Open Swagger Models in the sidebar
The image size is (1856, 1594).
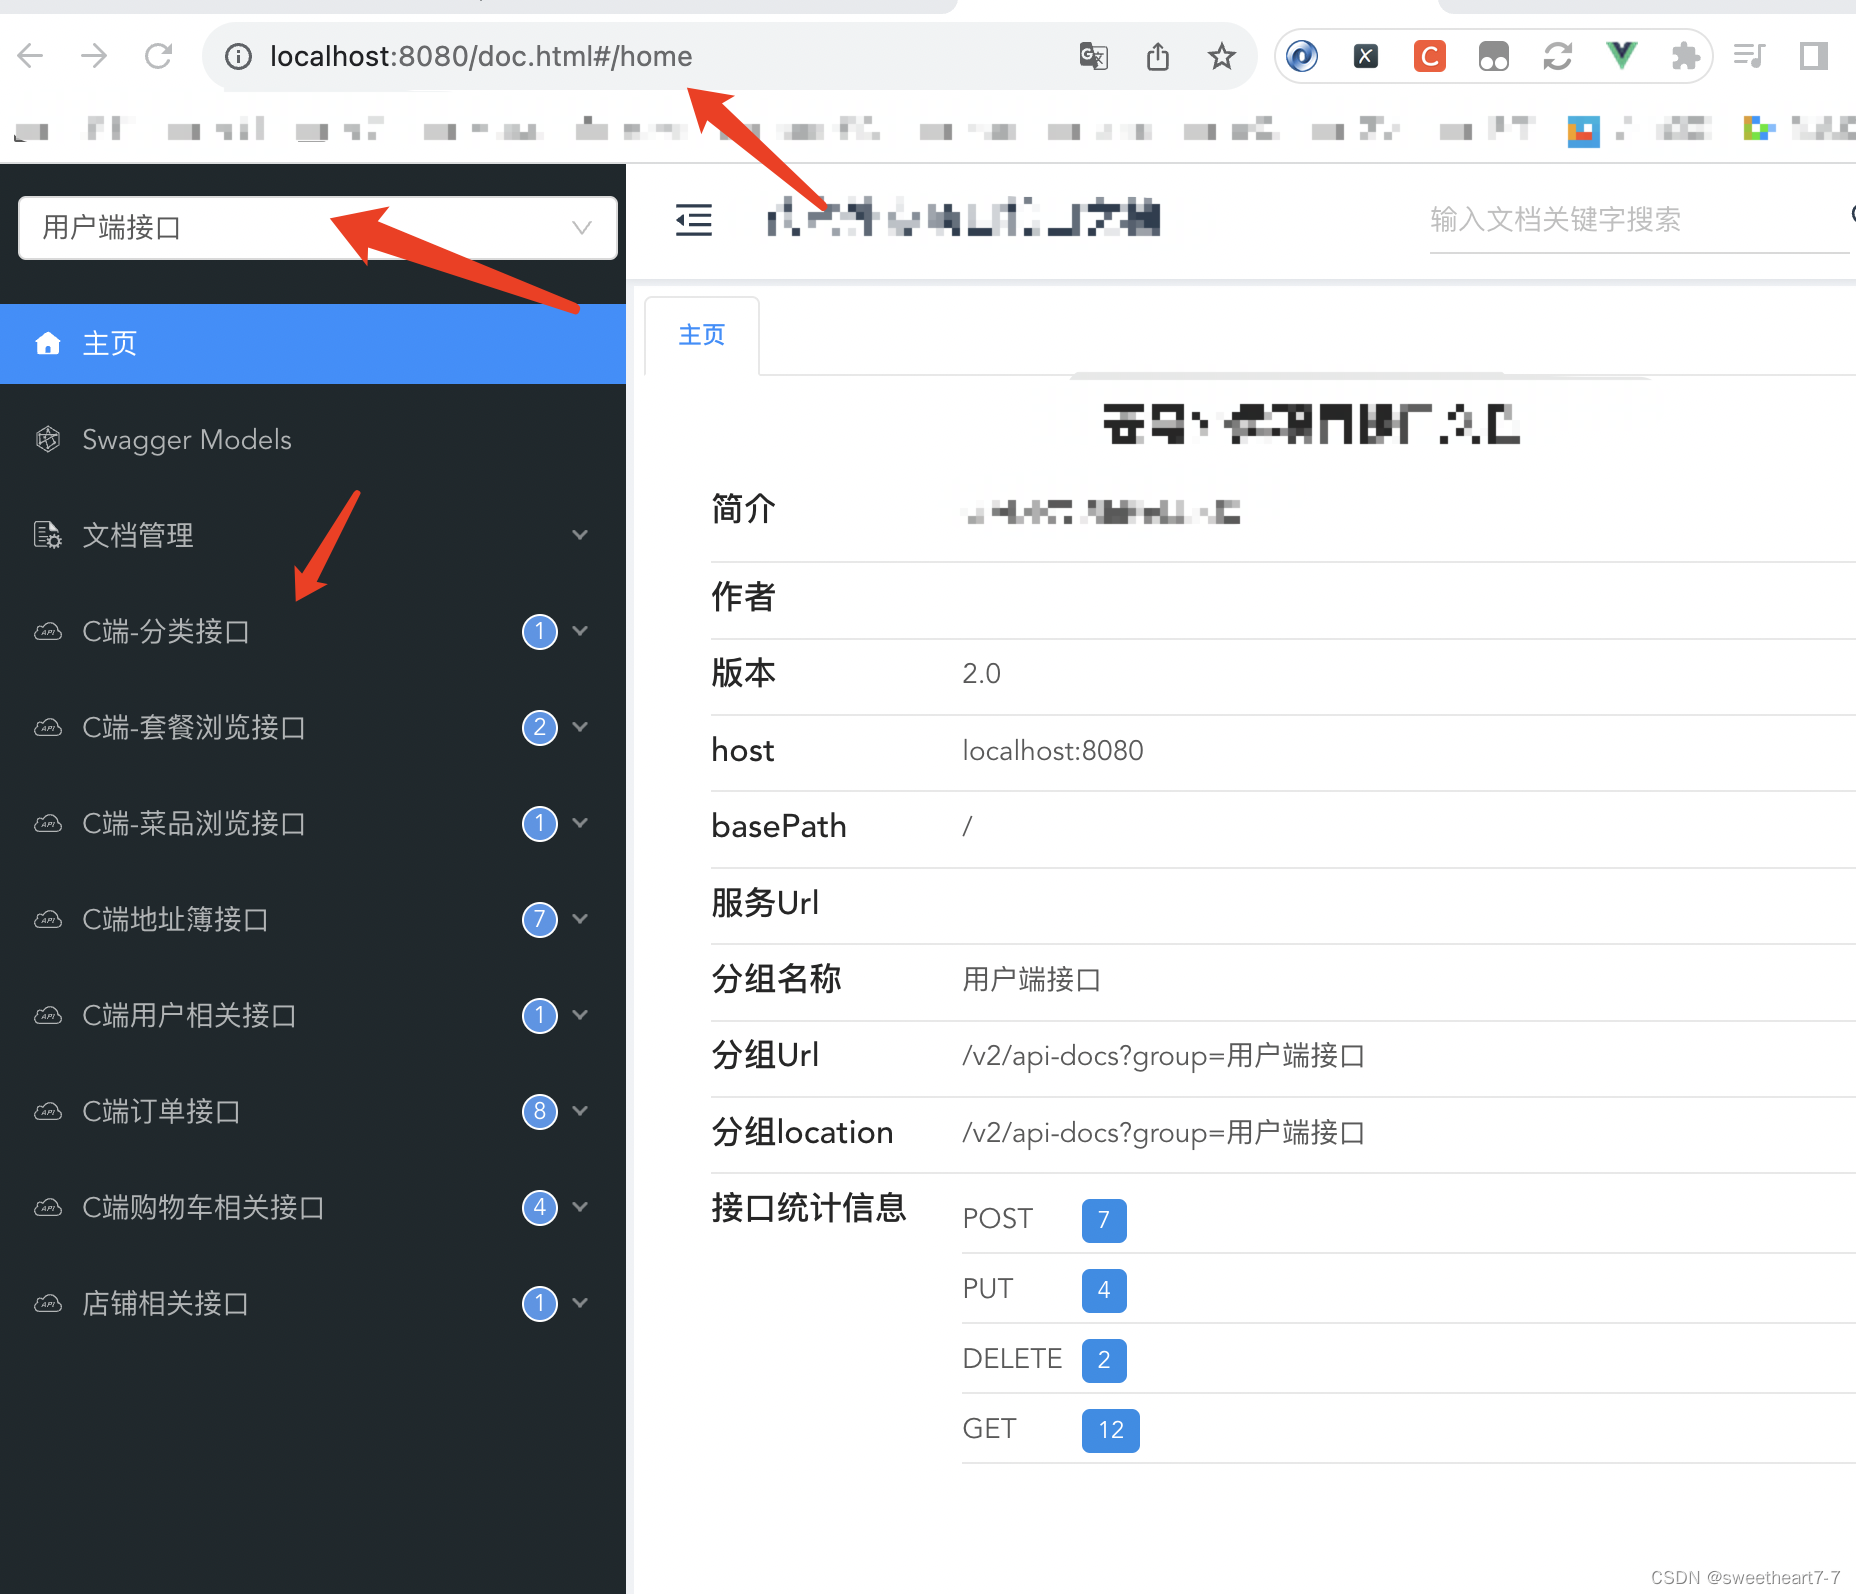[x=313, y=440]
